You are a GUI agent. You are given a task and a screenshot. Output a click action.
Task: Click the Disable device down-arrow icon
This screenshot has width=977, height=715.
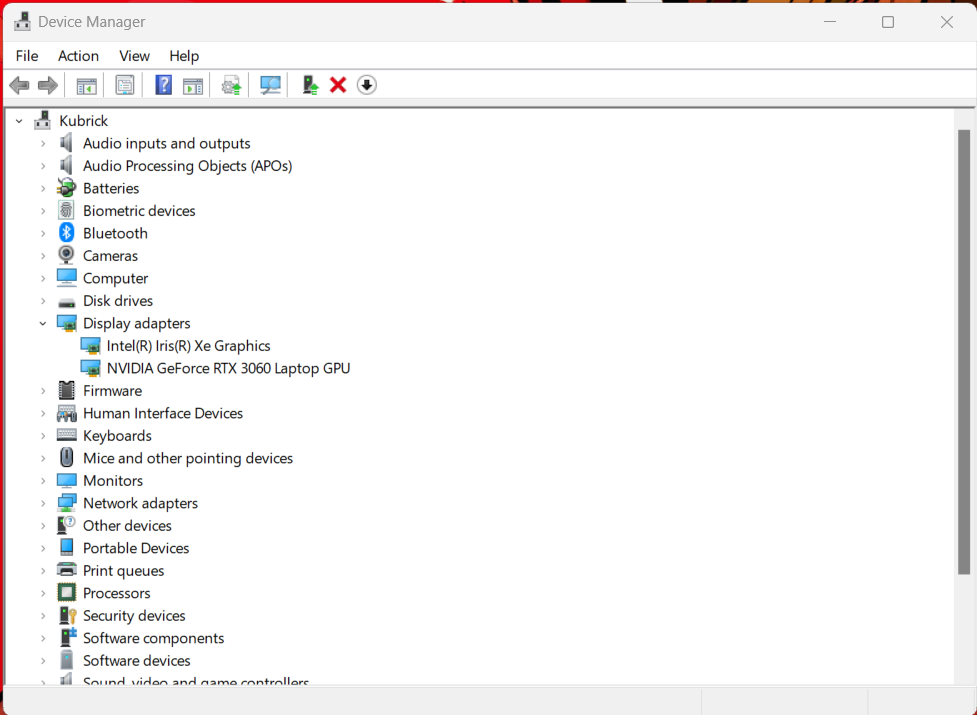tap(367, 85)
